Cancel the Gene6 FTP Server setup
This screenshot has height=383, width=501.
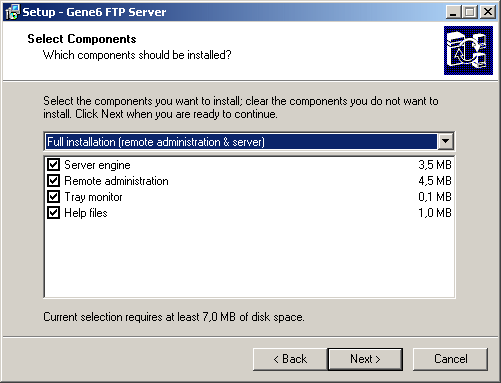point(450,359)
